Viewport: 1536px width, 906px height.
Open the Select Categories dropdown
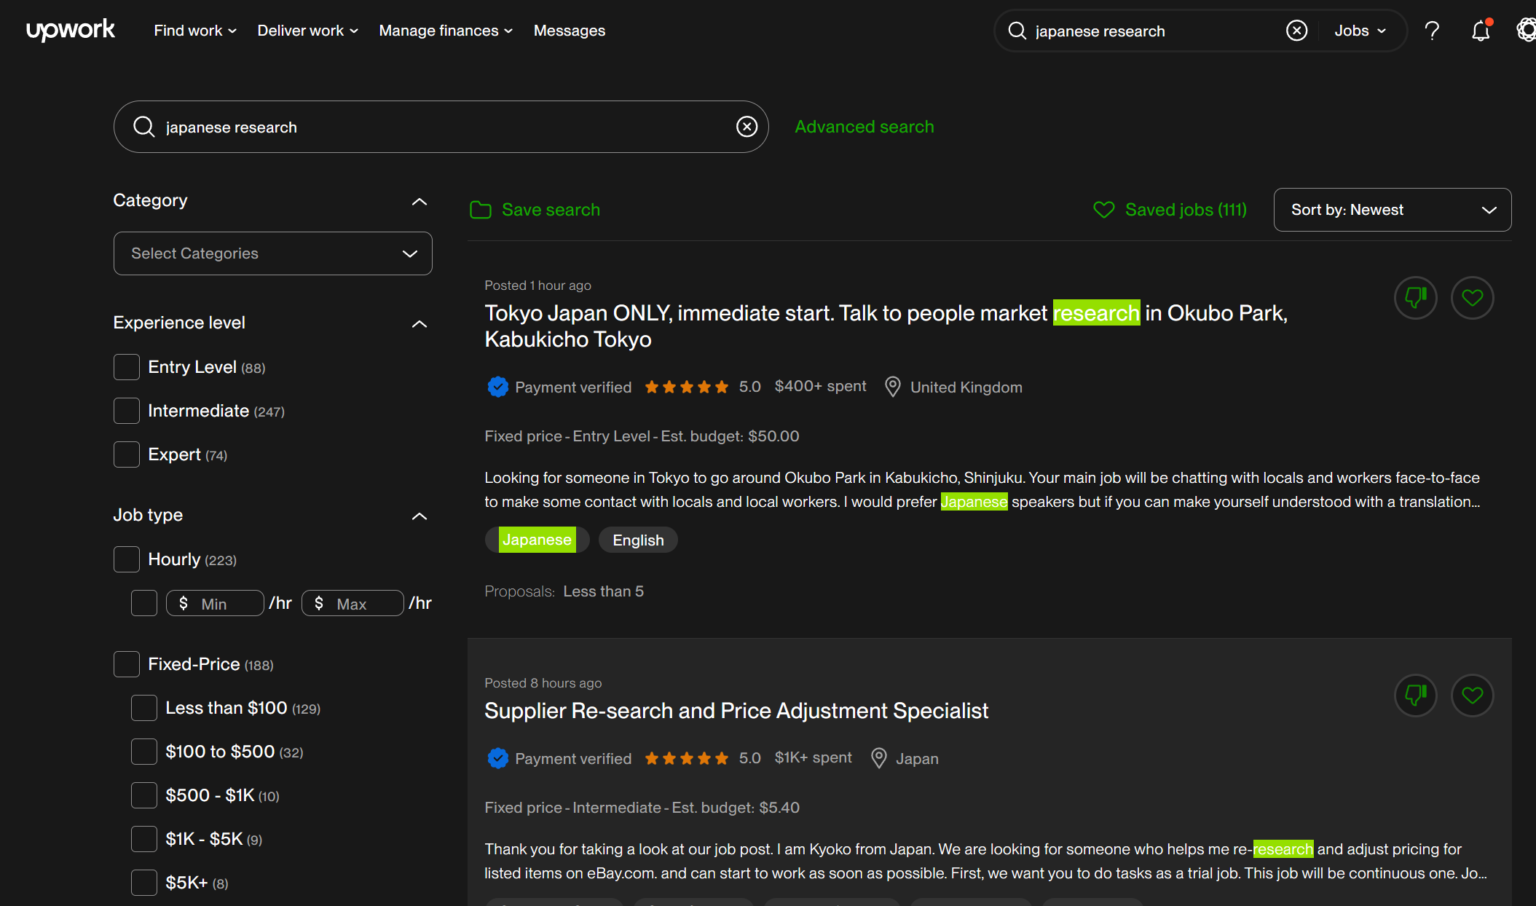[272, 254]
